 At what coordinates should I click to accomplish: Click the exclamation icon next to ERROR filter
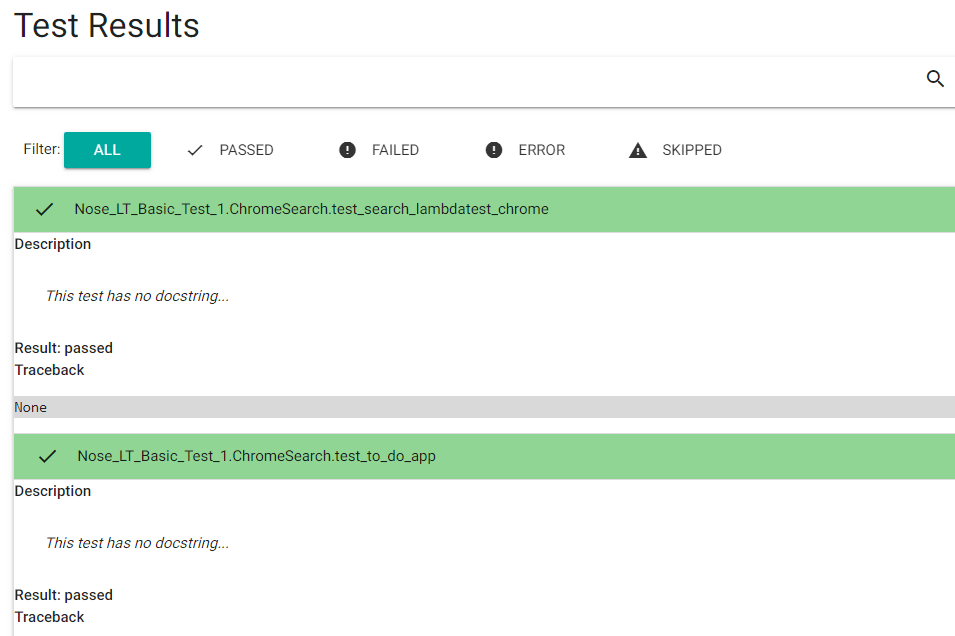coord(492,149)
